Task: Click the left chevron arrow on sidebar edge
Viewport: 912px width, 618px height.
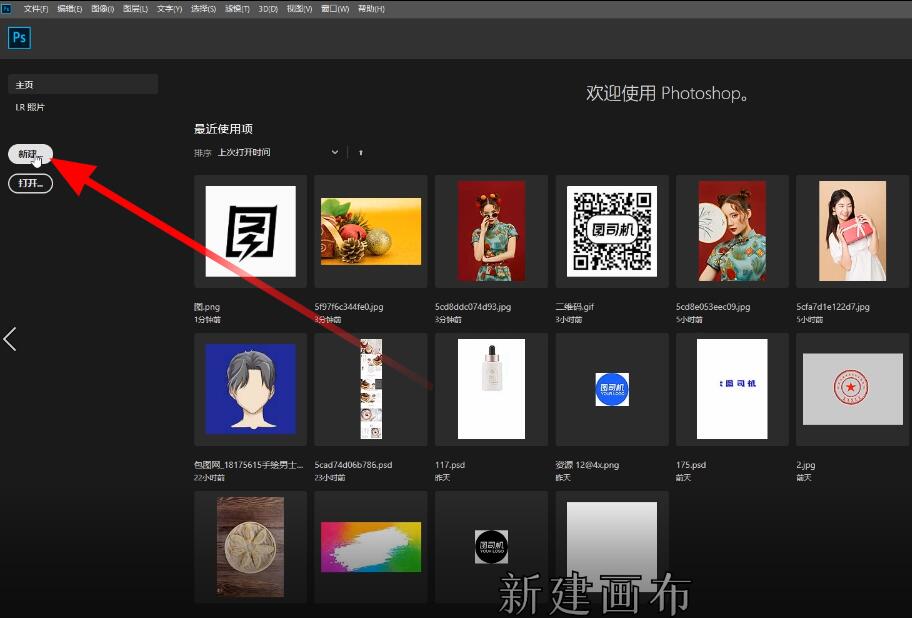Action: [x=10, y=339]
